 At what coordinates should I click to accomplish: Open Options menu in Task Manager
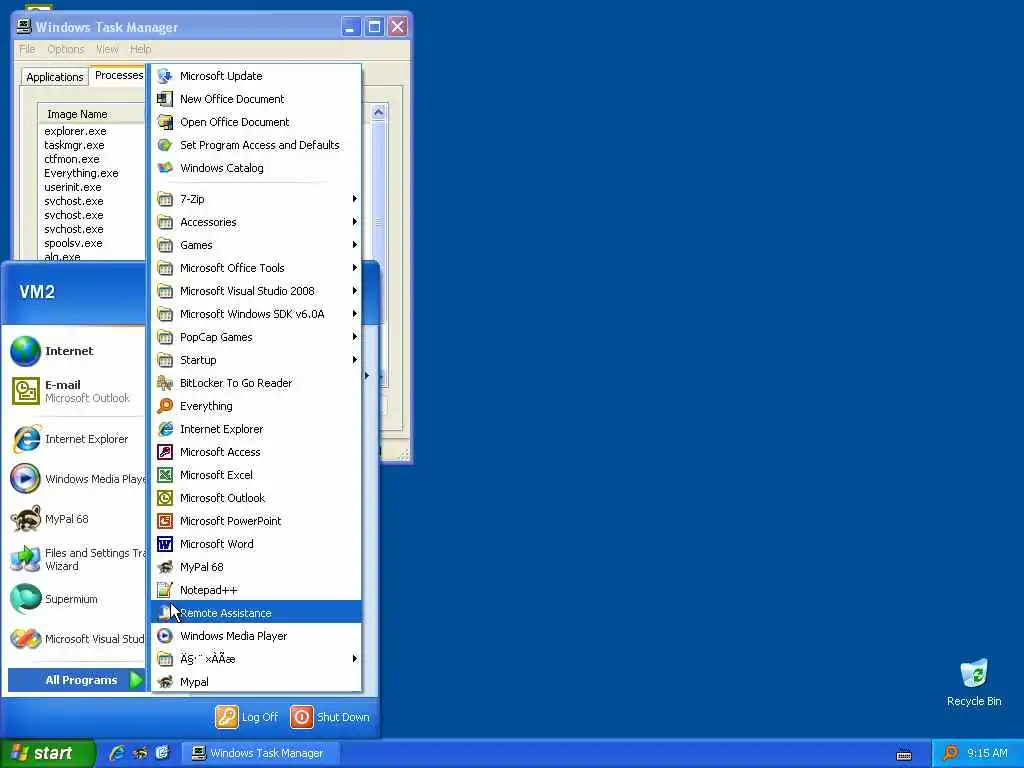click(65, 49)
